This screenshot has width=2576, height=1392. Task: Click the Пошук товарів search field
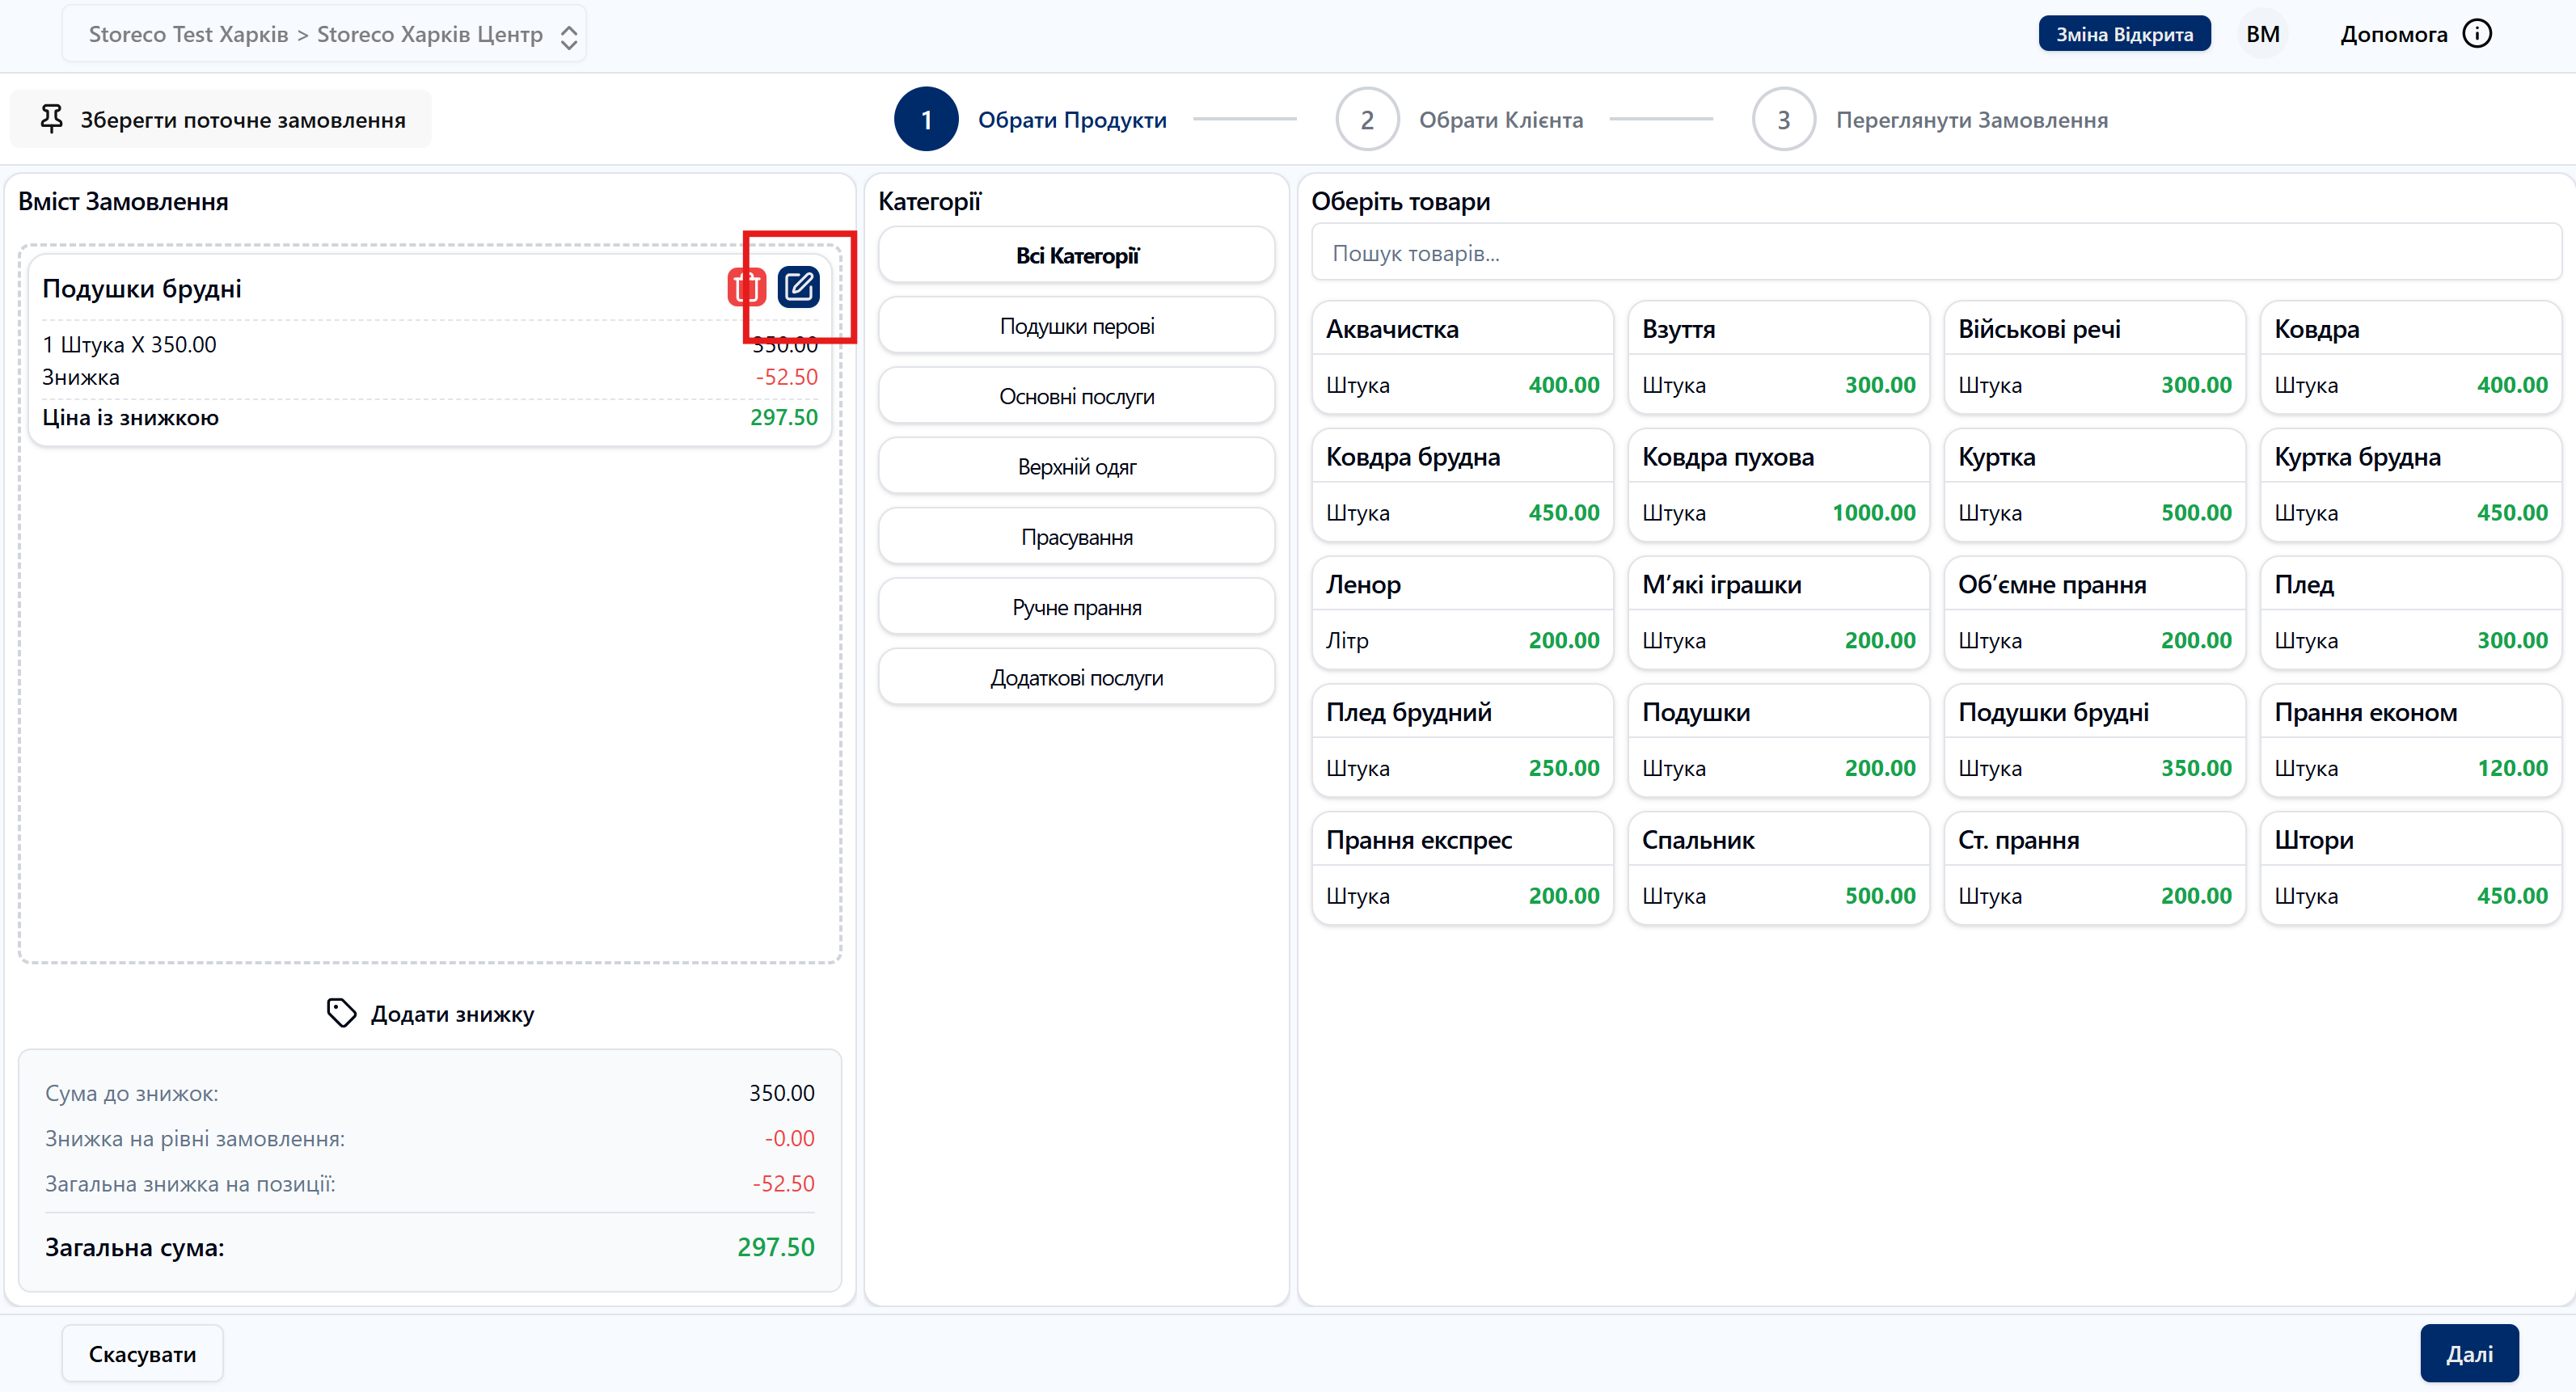1935,254
